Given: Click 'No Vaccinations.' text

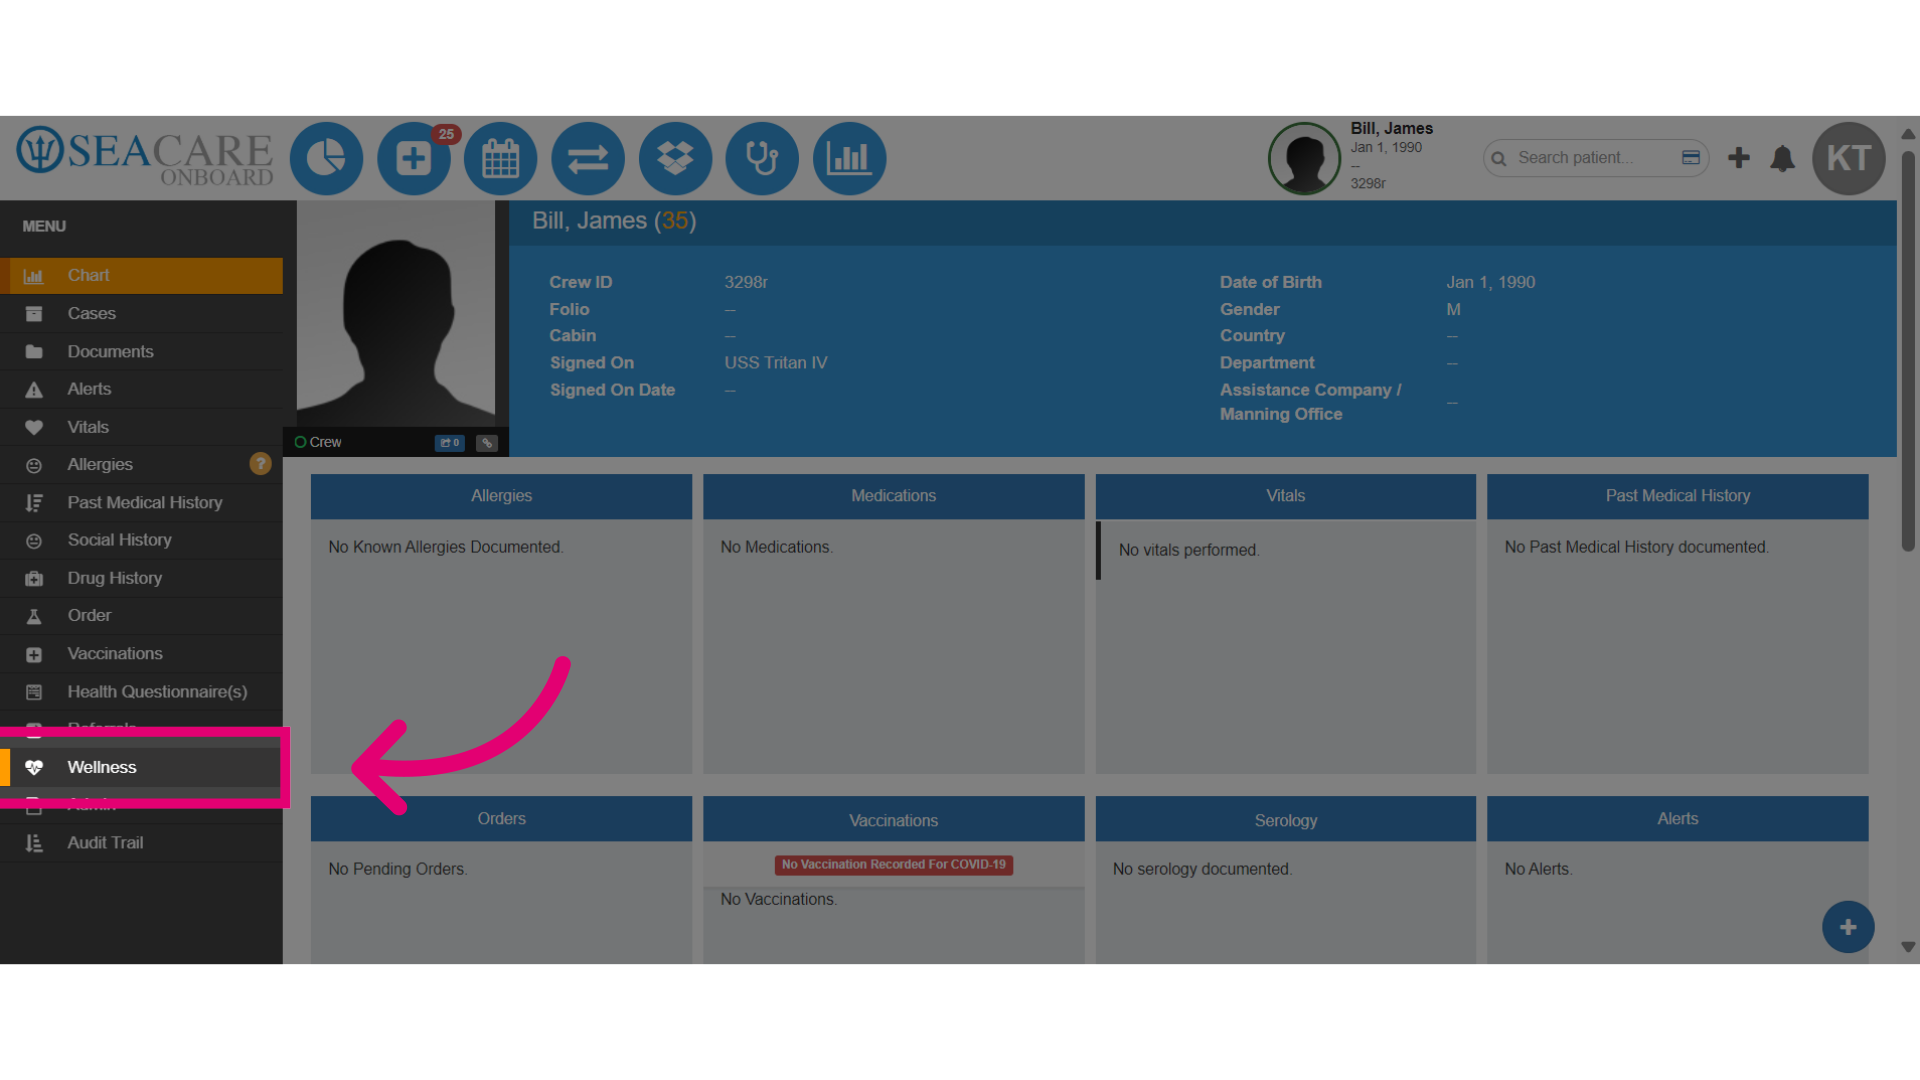Looking at the screenshot, I should pyautogui.click(x=779, y=899).
